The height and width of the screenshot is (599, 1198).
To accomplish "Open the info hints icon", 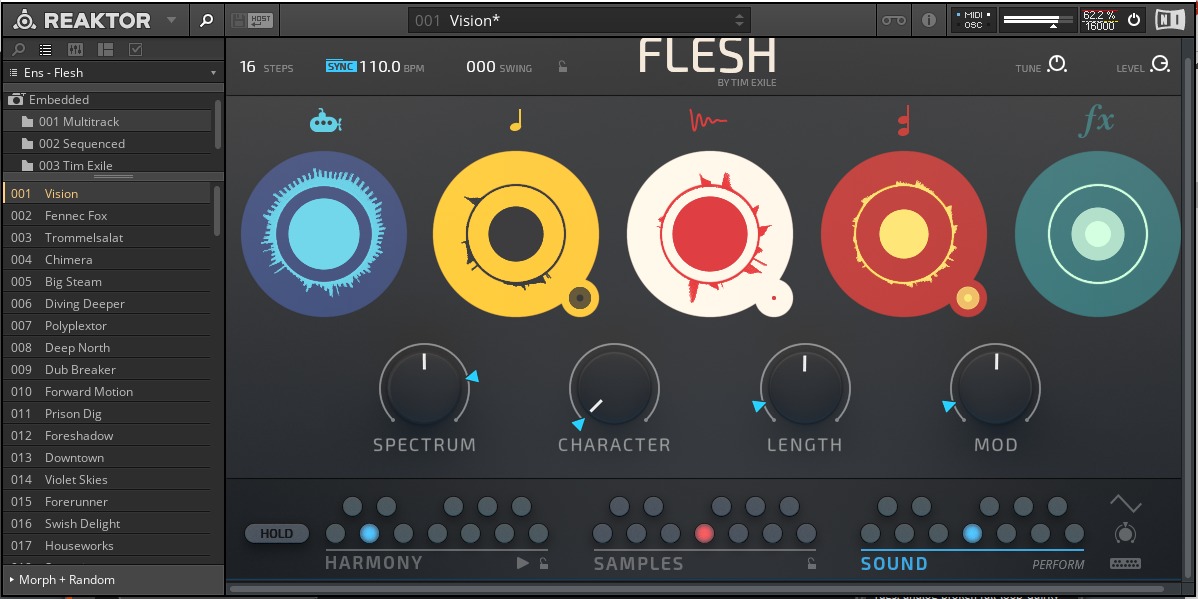I will [929, 21].
